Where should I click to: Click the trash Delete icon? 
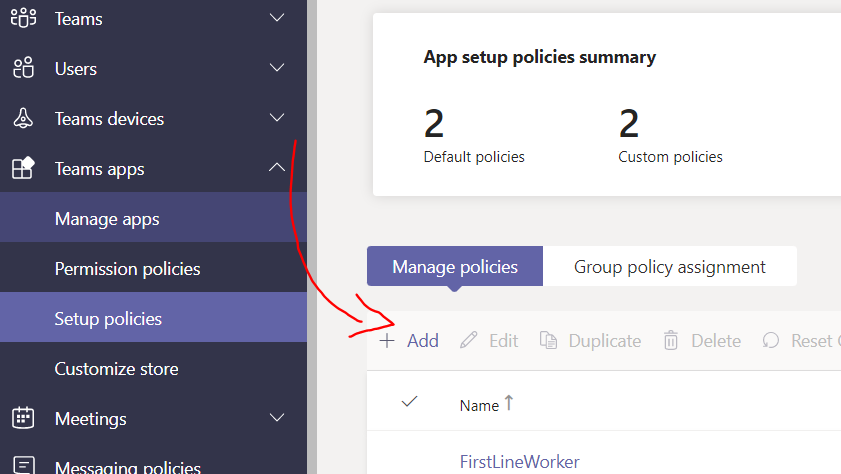point(670,340)
